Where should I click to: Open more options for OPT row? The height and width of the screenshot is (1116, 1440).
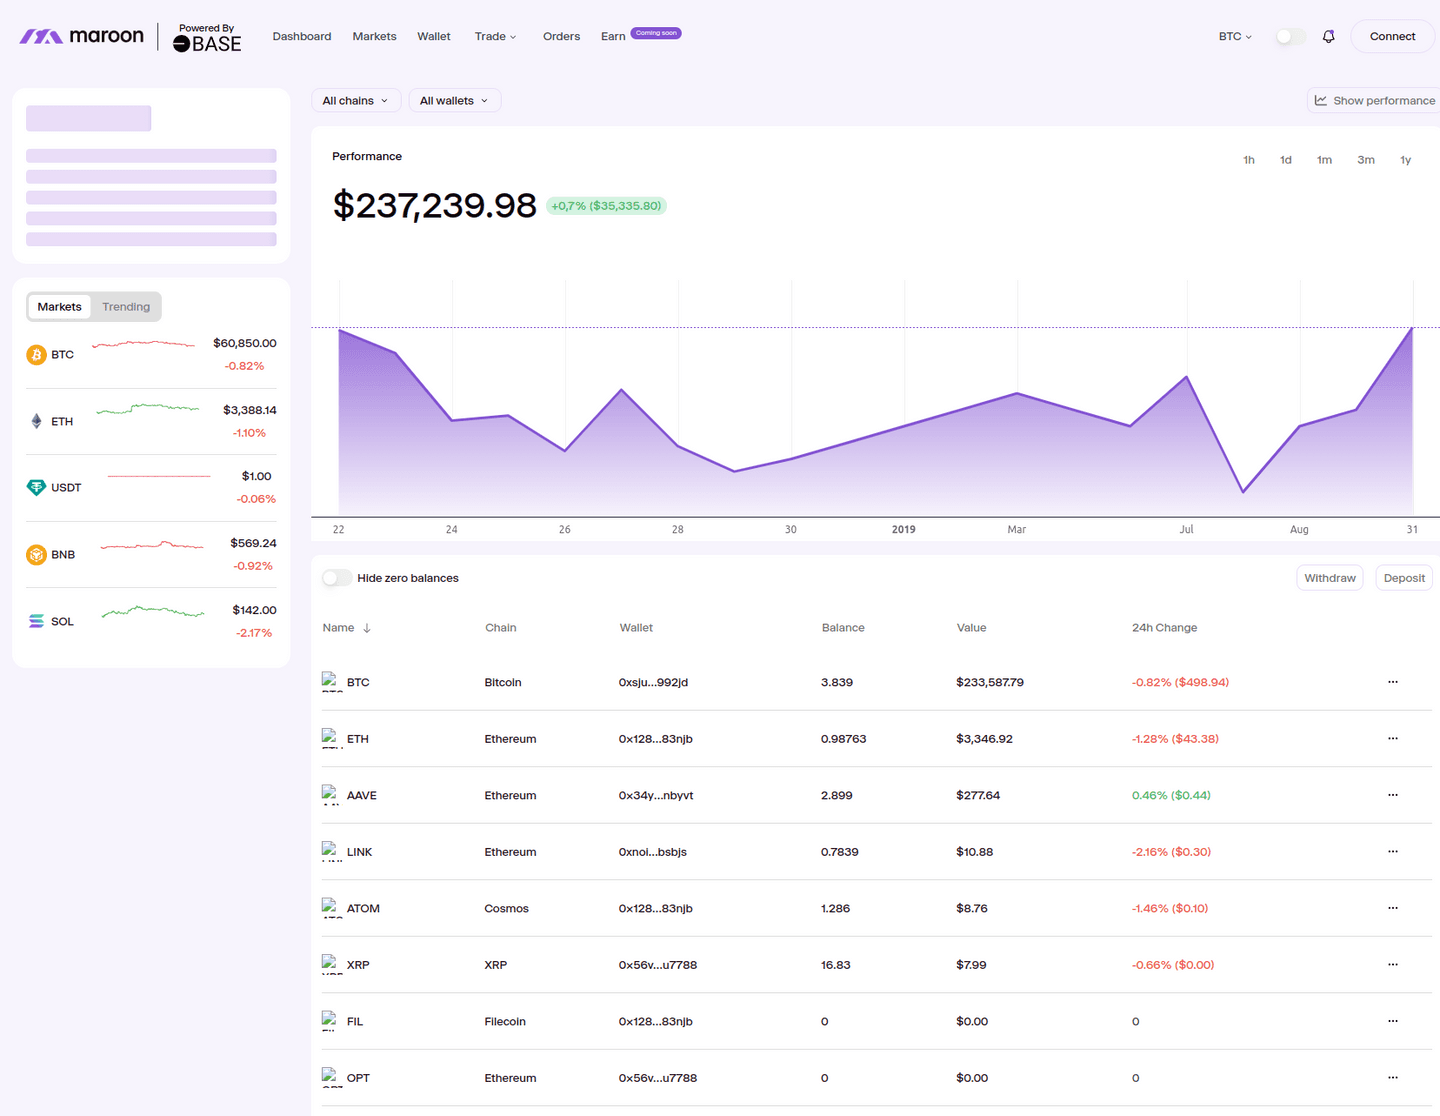coord(1393,1077)
